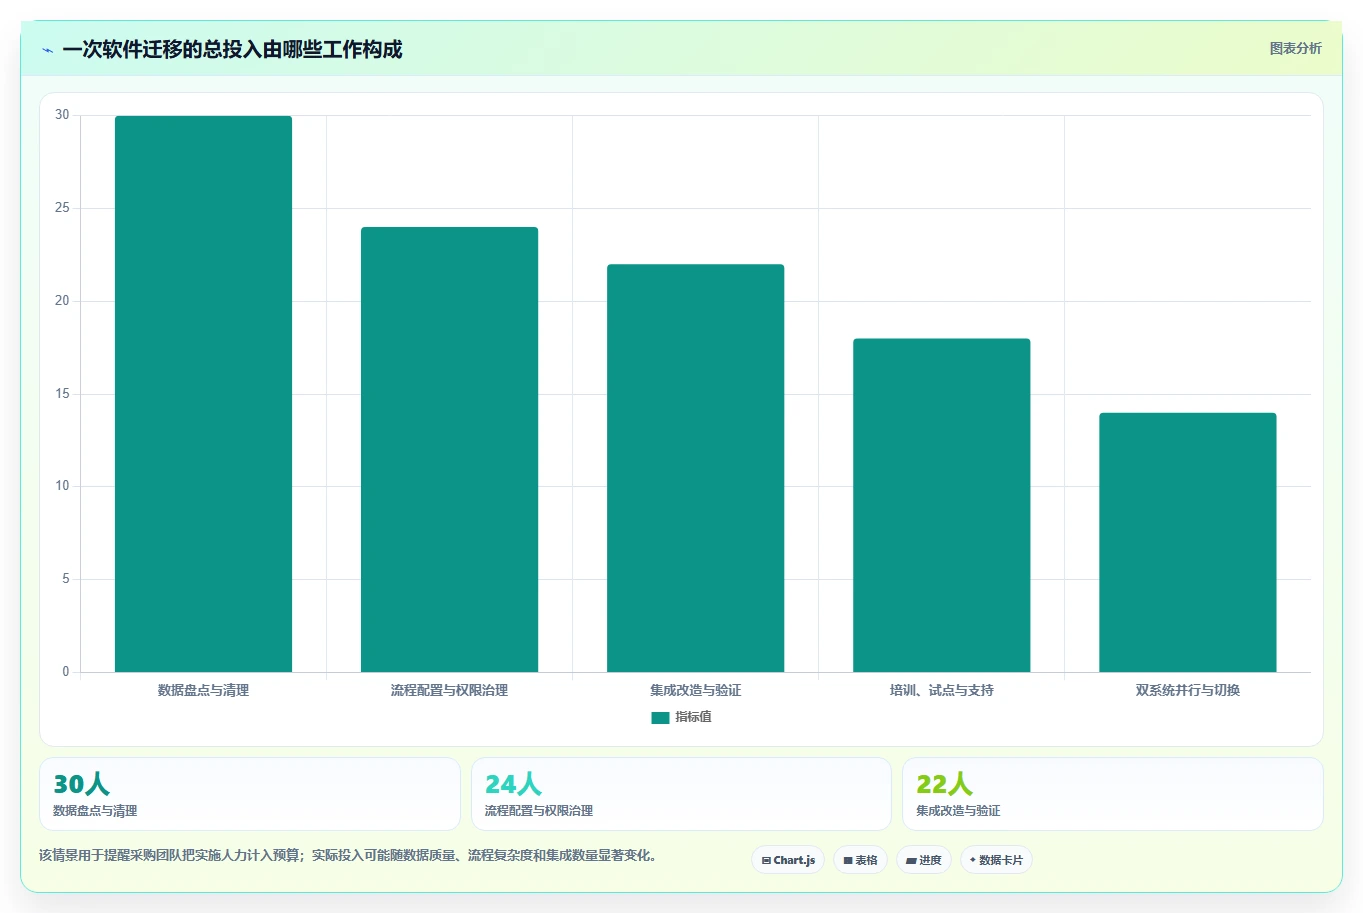Click the footnote text starting 该情景用于提醒采购团队
Viewport: 1363px width, 913px height.
[348, 855]
